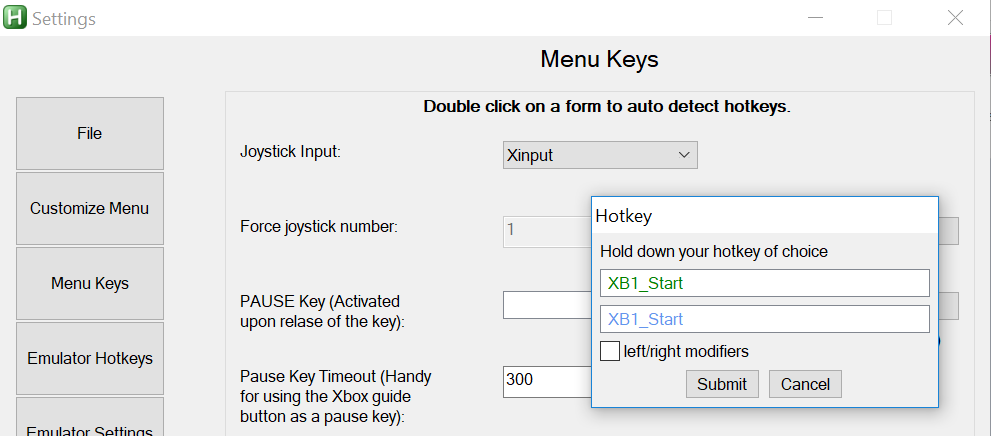Click the disabled maximize window button
The width and height of the screenshot is (991, 436).
coord(884,18)
